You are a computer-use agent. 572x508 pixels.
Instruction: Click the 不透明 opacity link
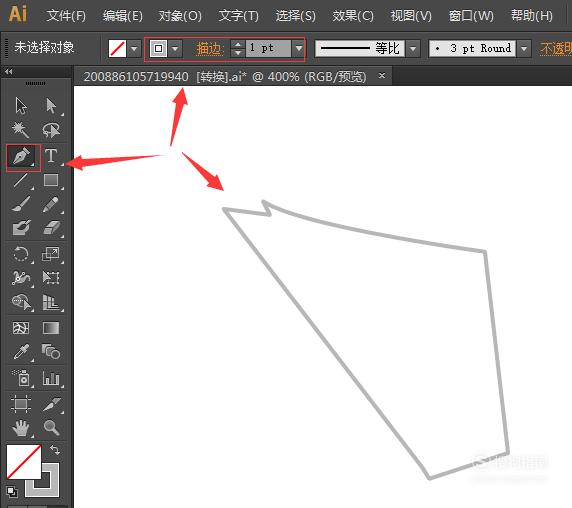tap(556, 49)
